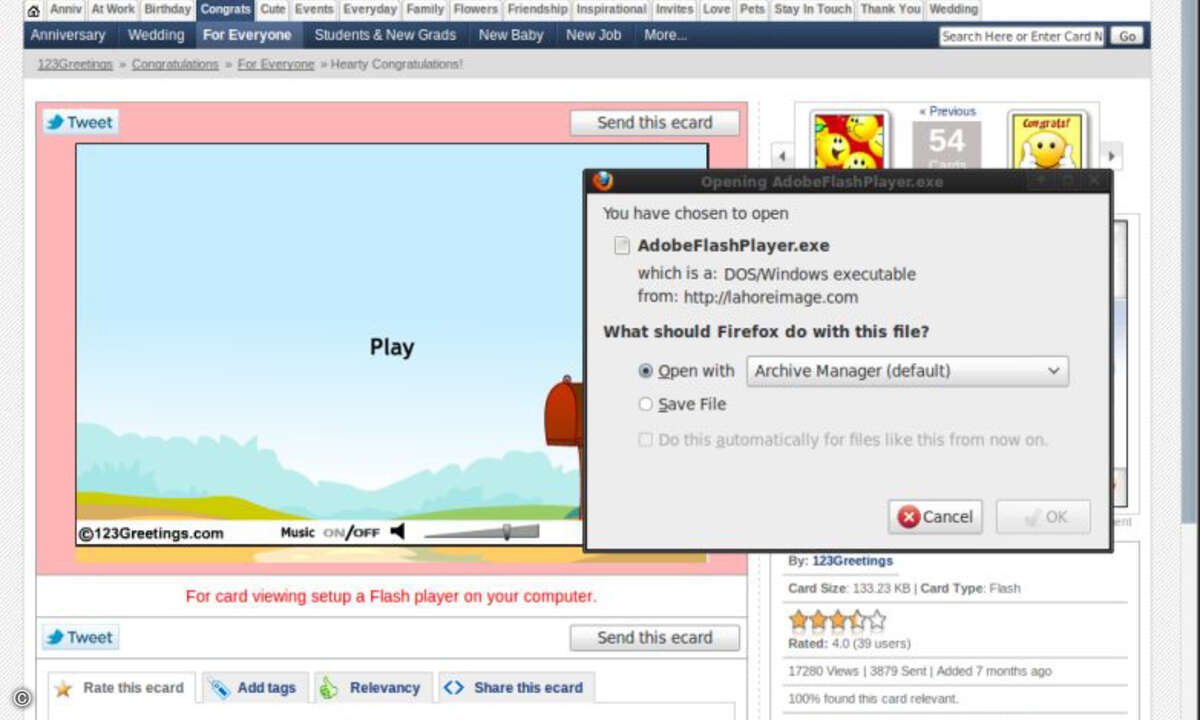The height and width of the screenshot is (720, 1200).
Task: Open the Pets category tab
Action: [x=753, y=10]
